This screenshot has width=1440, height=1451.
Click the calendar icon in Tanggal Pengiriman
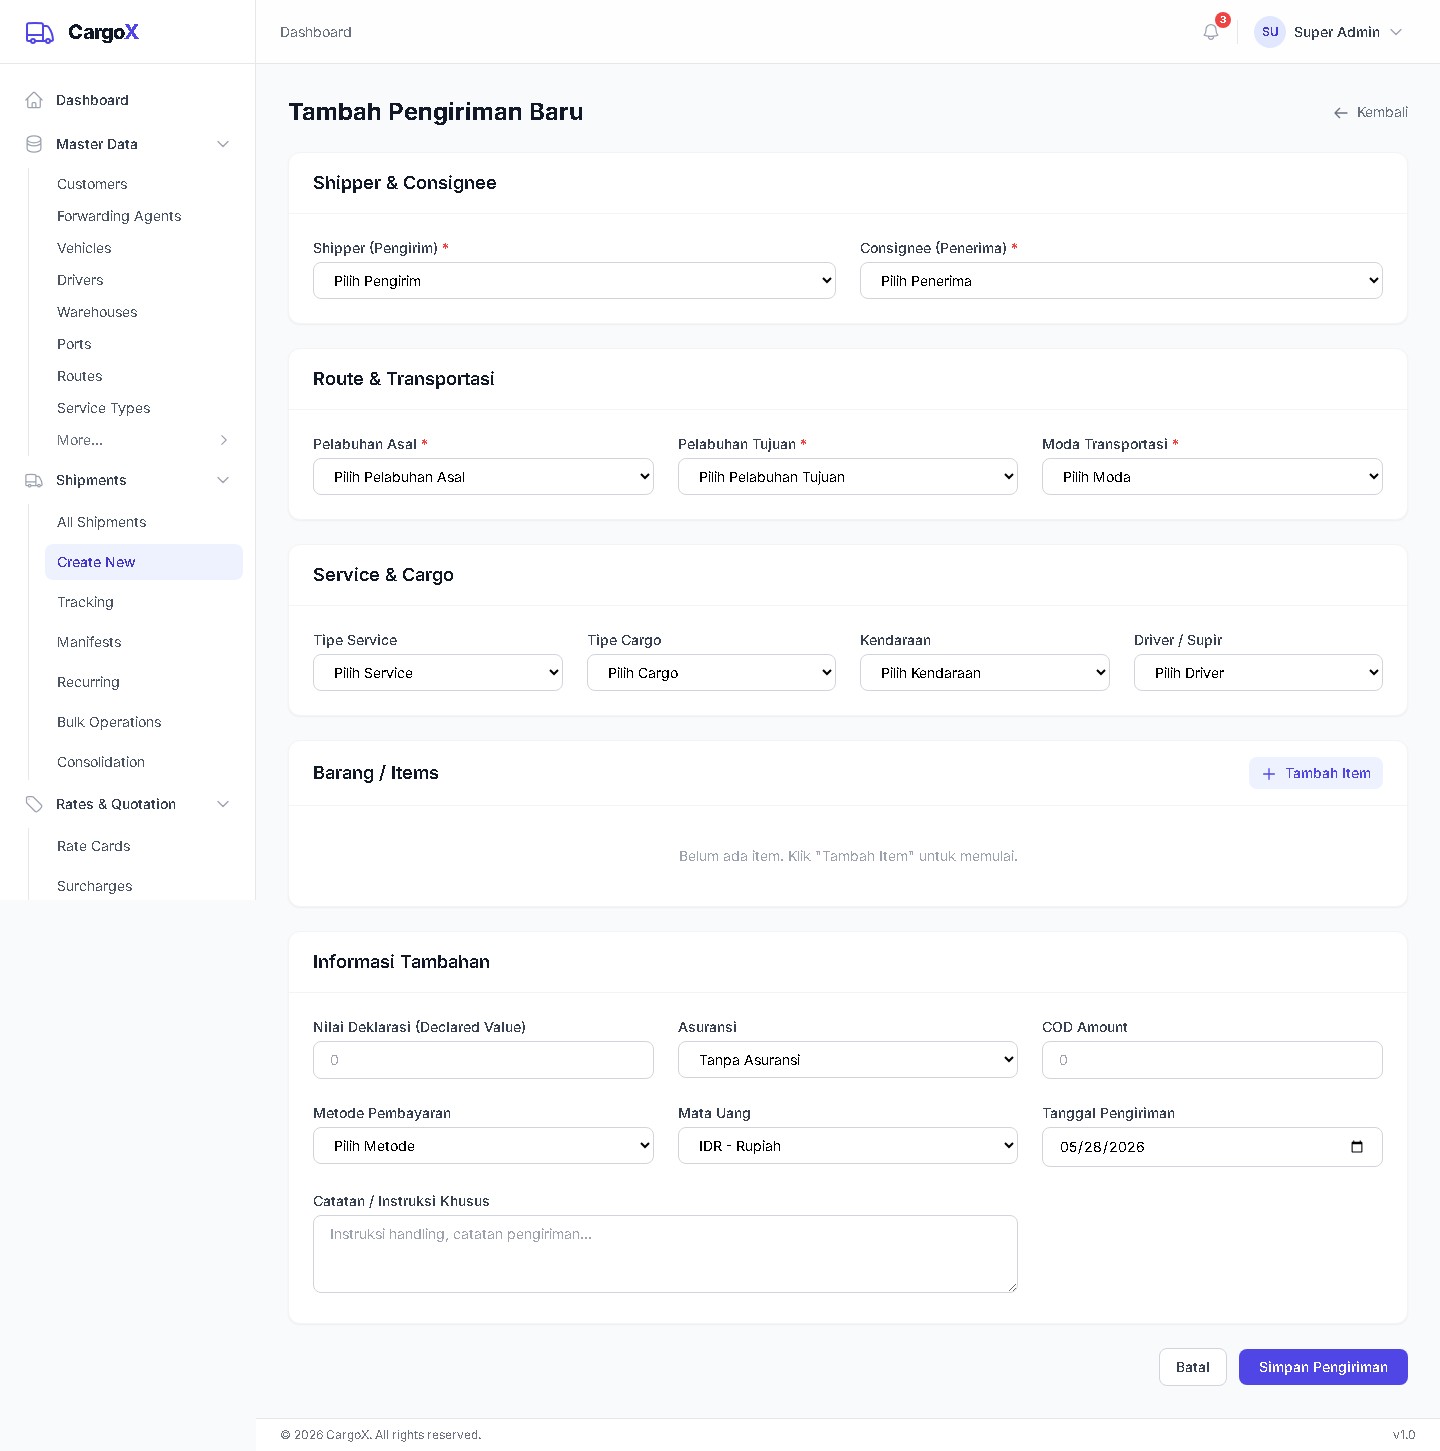pos(1357,1147)
